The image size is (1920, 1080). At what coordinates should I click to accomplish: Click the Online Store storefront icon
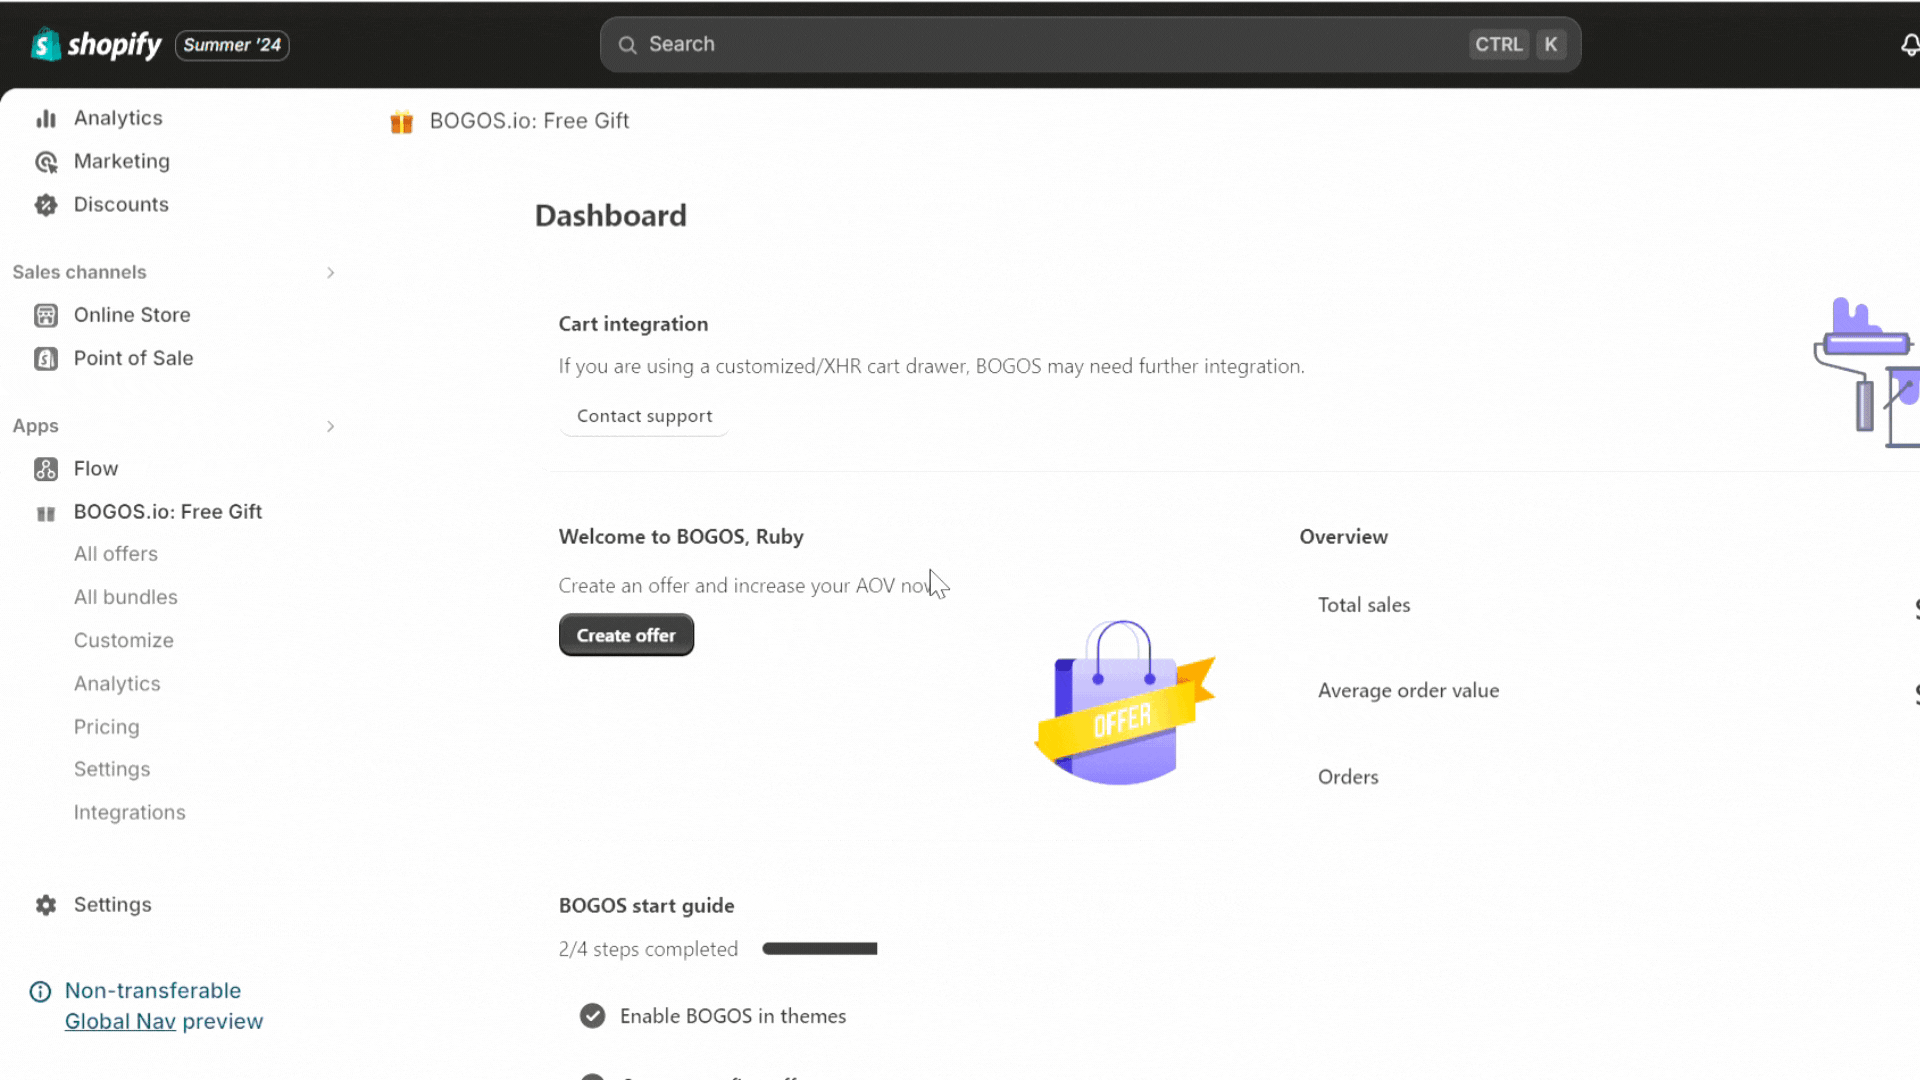46,316
